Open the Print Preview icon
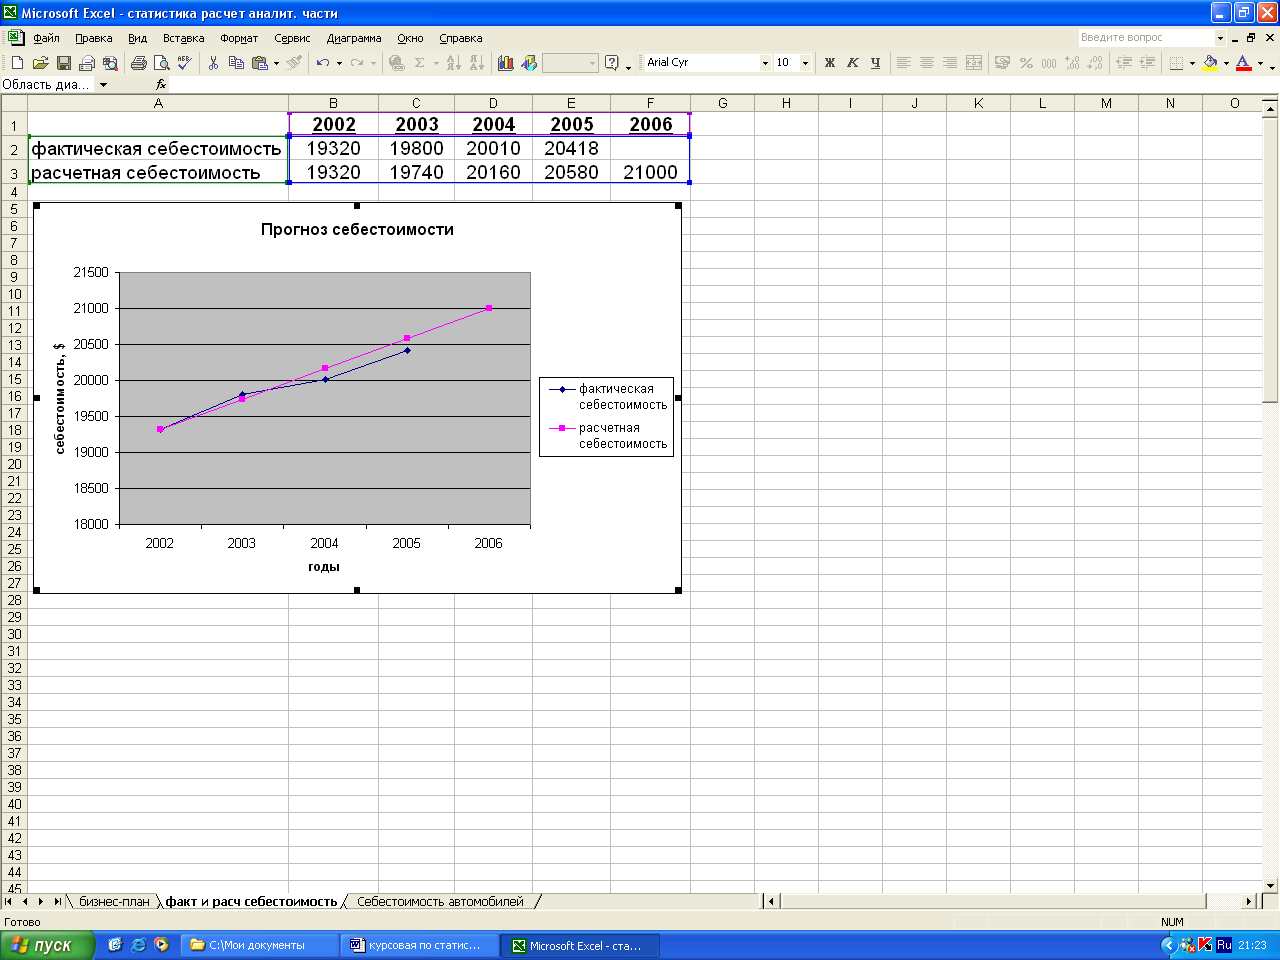The width and height of the screenshot is (1280, 960). click(x=161, y=63)
